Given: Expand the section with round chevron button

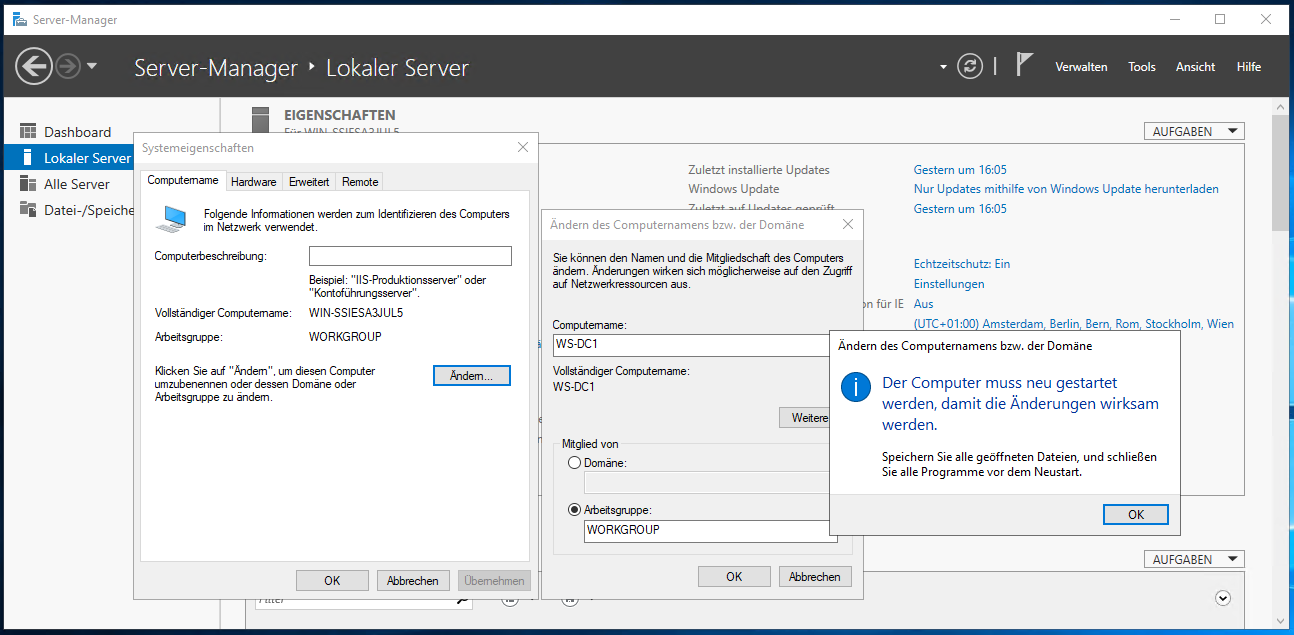Looking at the screenshot, I should pos(1222,598).
